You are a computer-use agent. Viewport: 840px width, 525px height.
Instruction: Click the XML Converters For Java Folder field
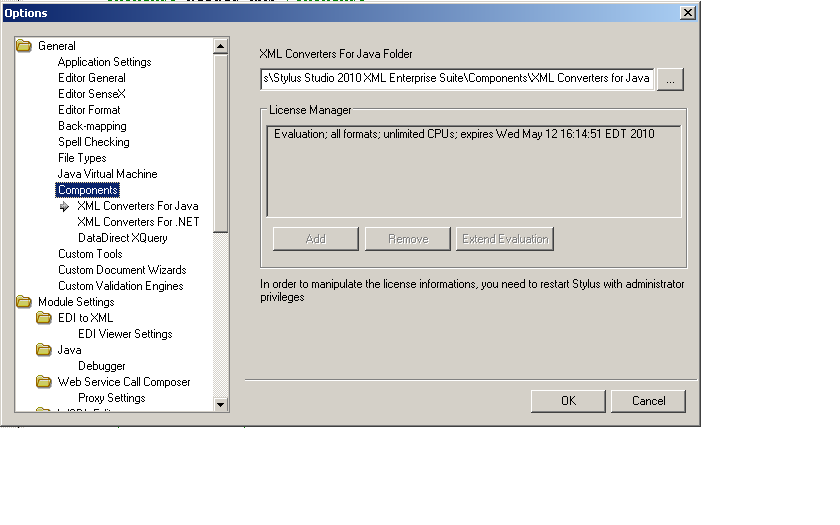457,79
